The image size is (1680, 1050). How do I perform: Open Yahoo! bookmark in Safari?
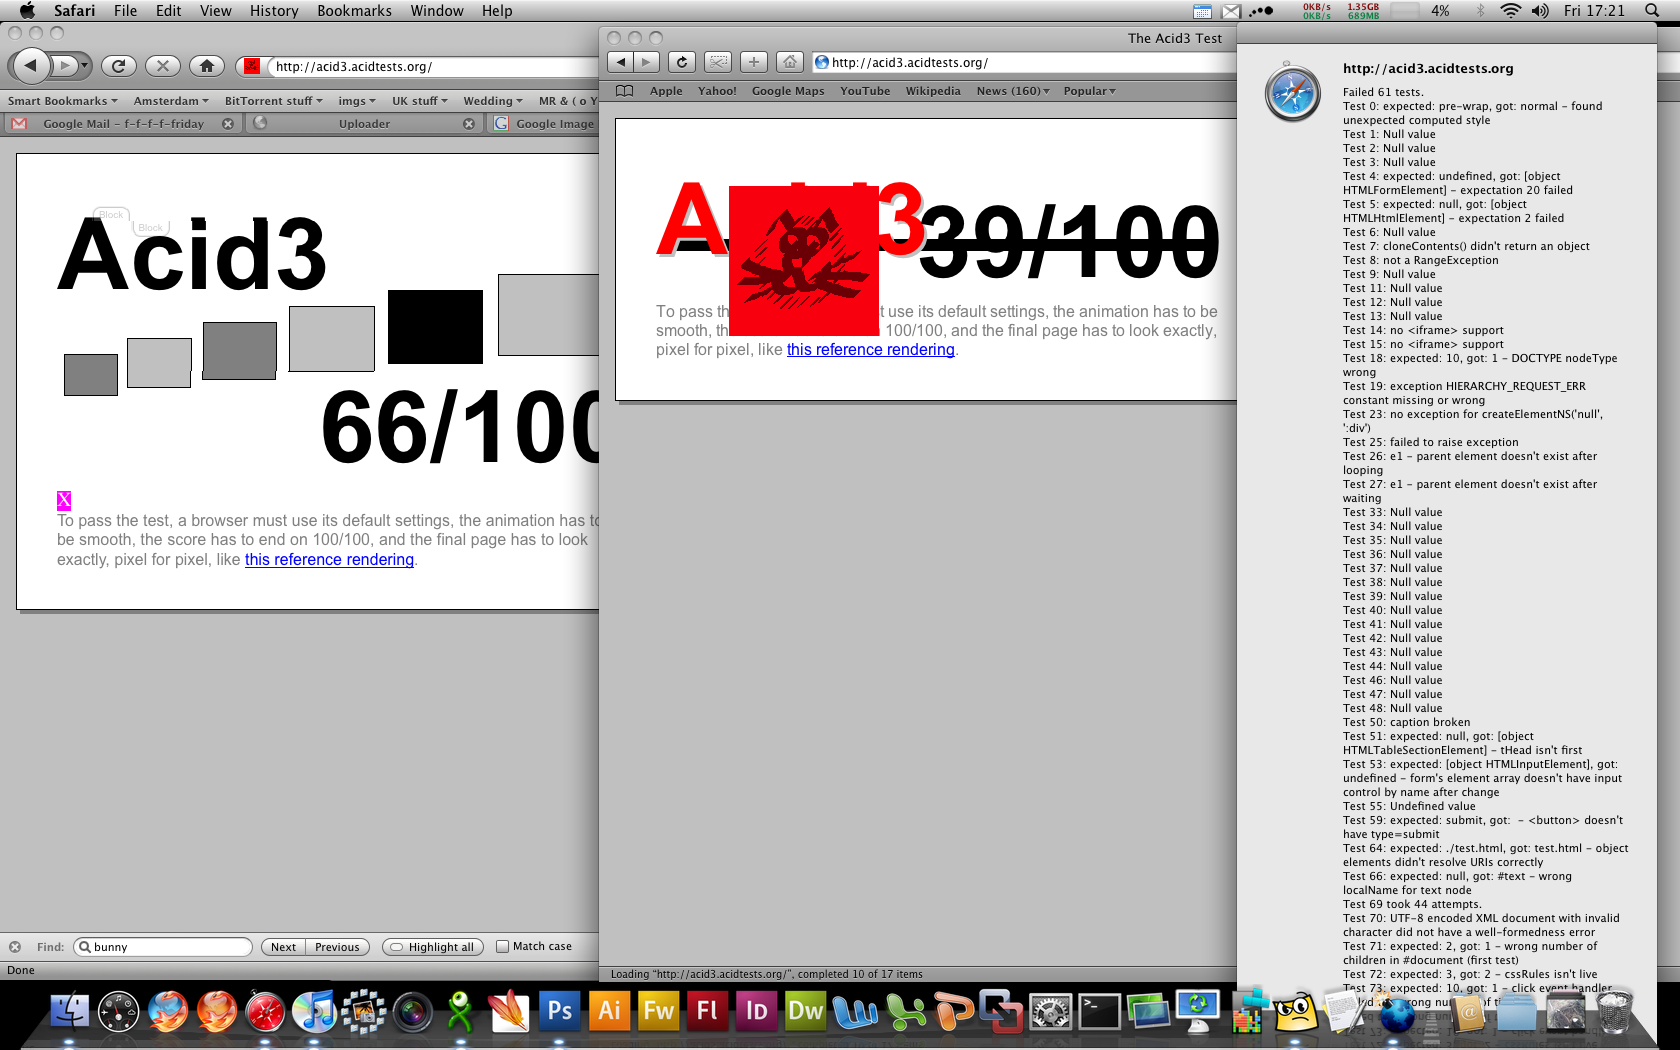point(717,91)
